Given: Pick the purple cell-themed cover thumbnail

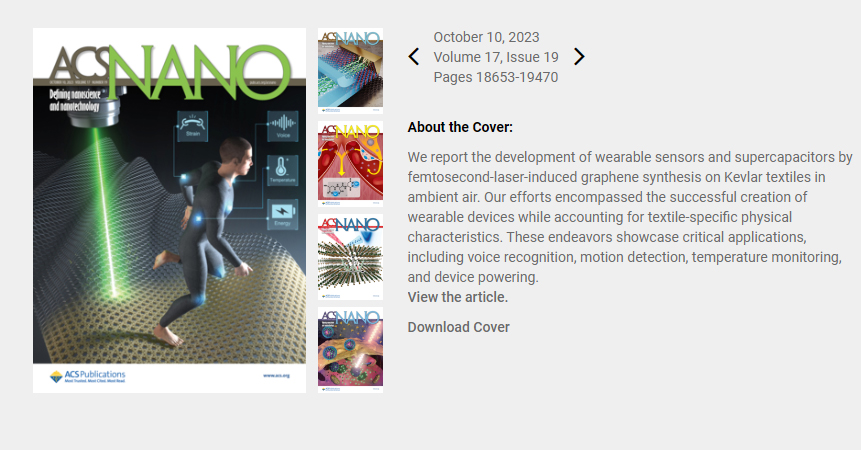Looking at the screenshot, I should point(350,350).
